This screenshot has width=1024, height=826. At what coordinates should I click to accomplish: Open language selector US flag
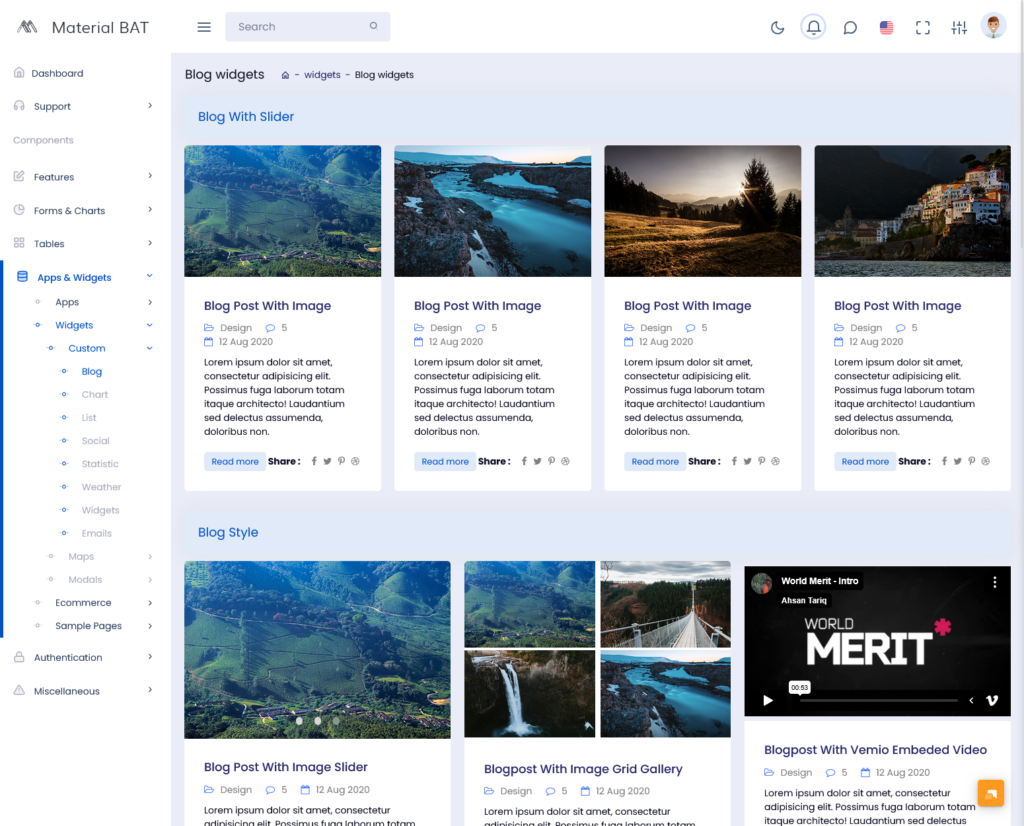click(886, 27)
